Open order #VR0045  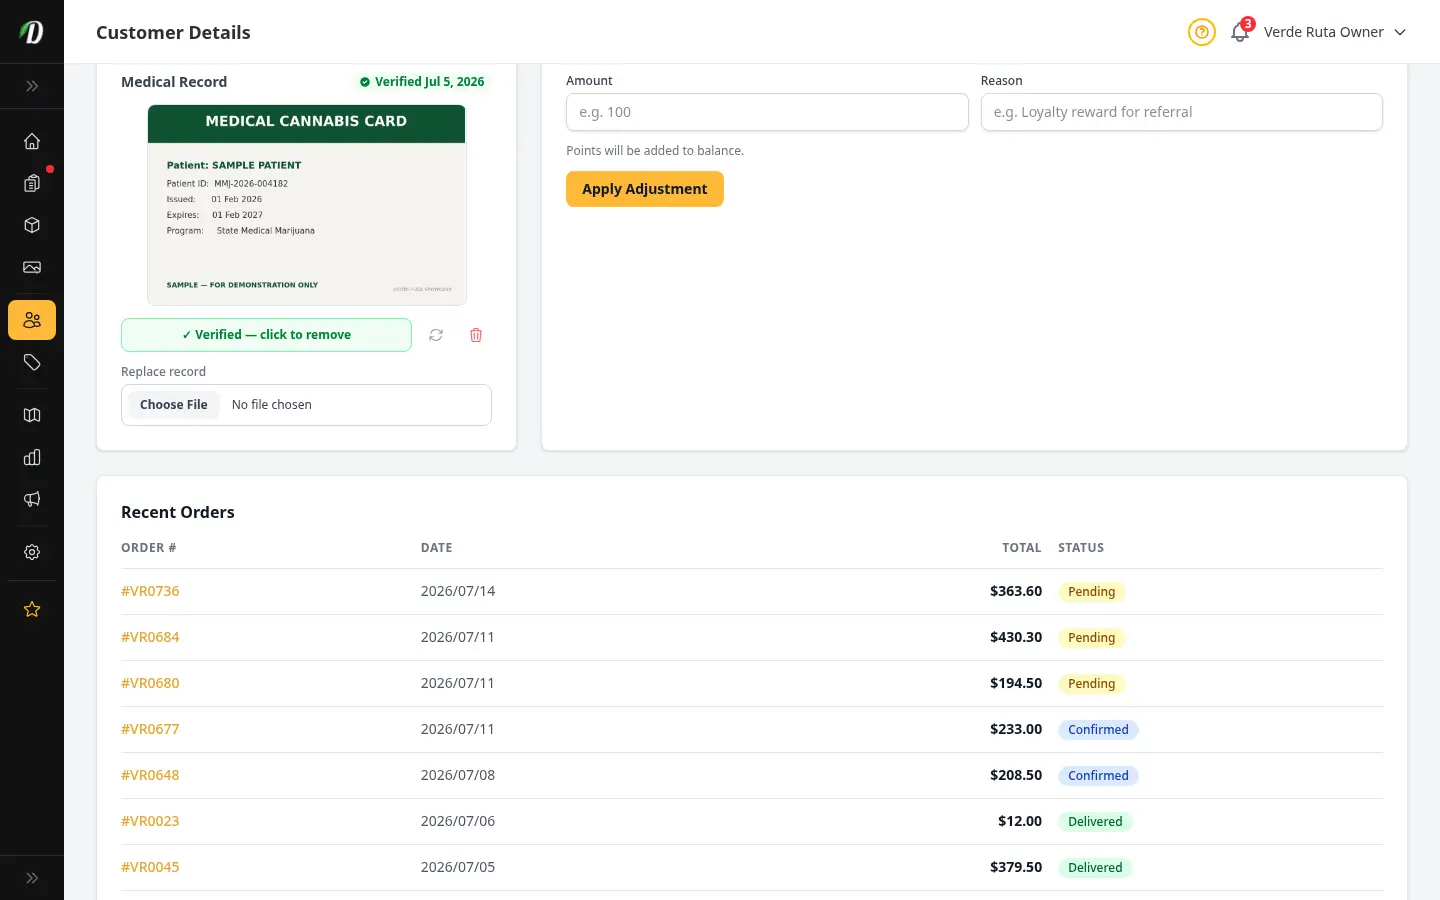(150, 867)
